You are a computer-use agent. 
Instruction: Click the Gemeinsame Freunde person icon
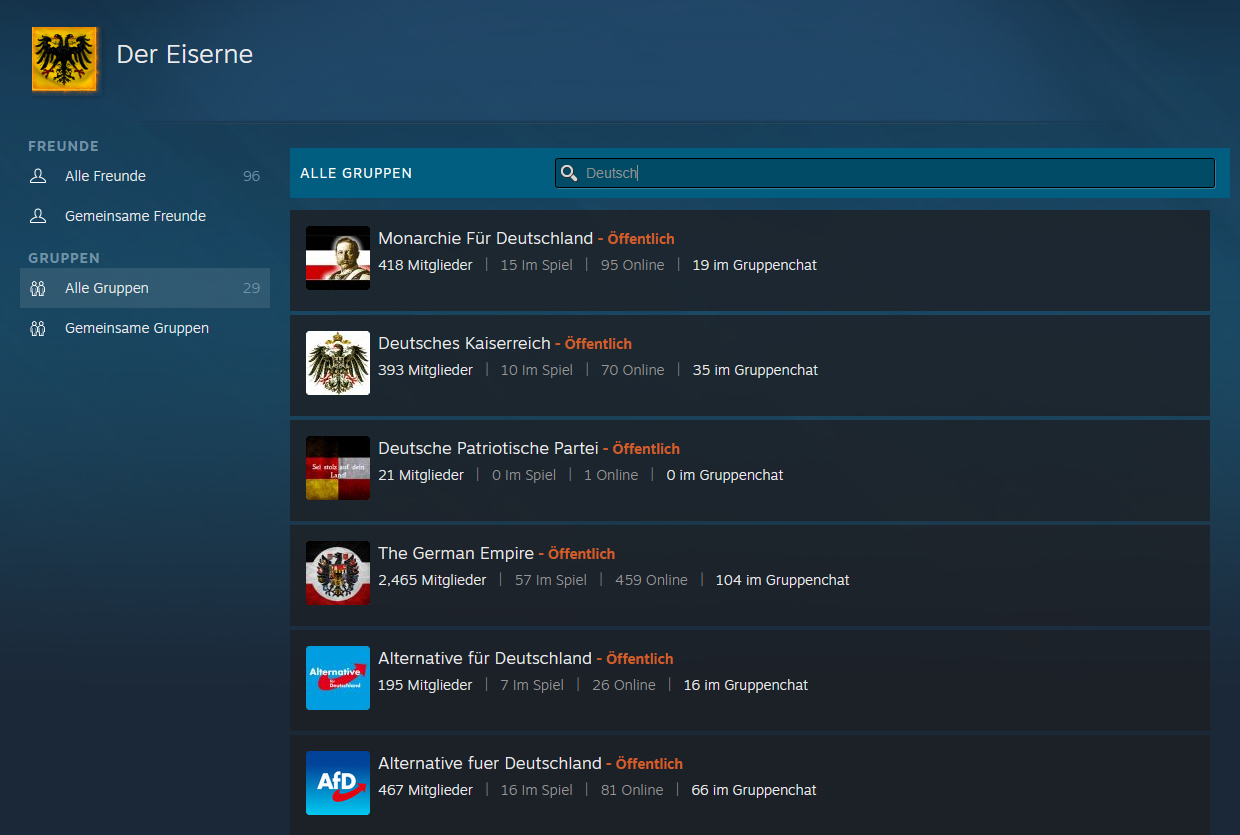point(38,216)
